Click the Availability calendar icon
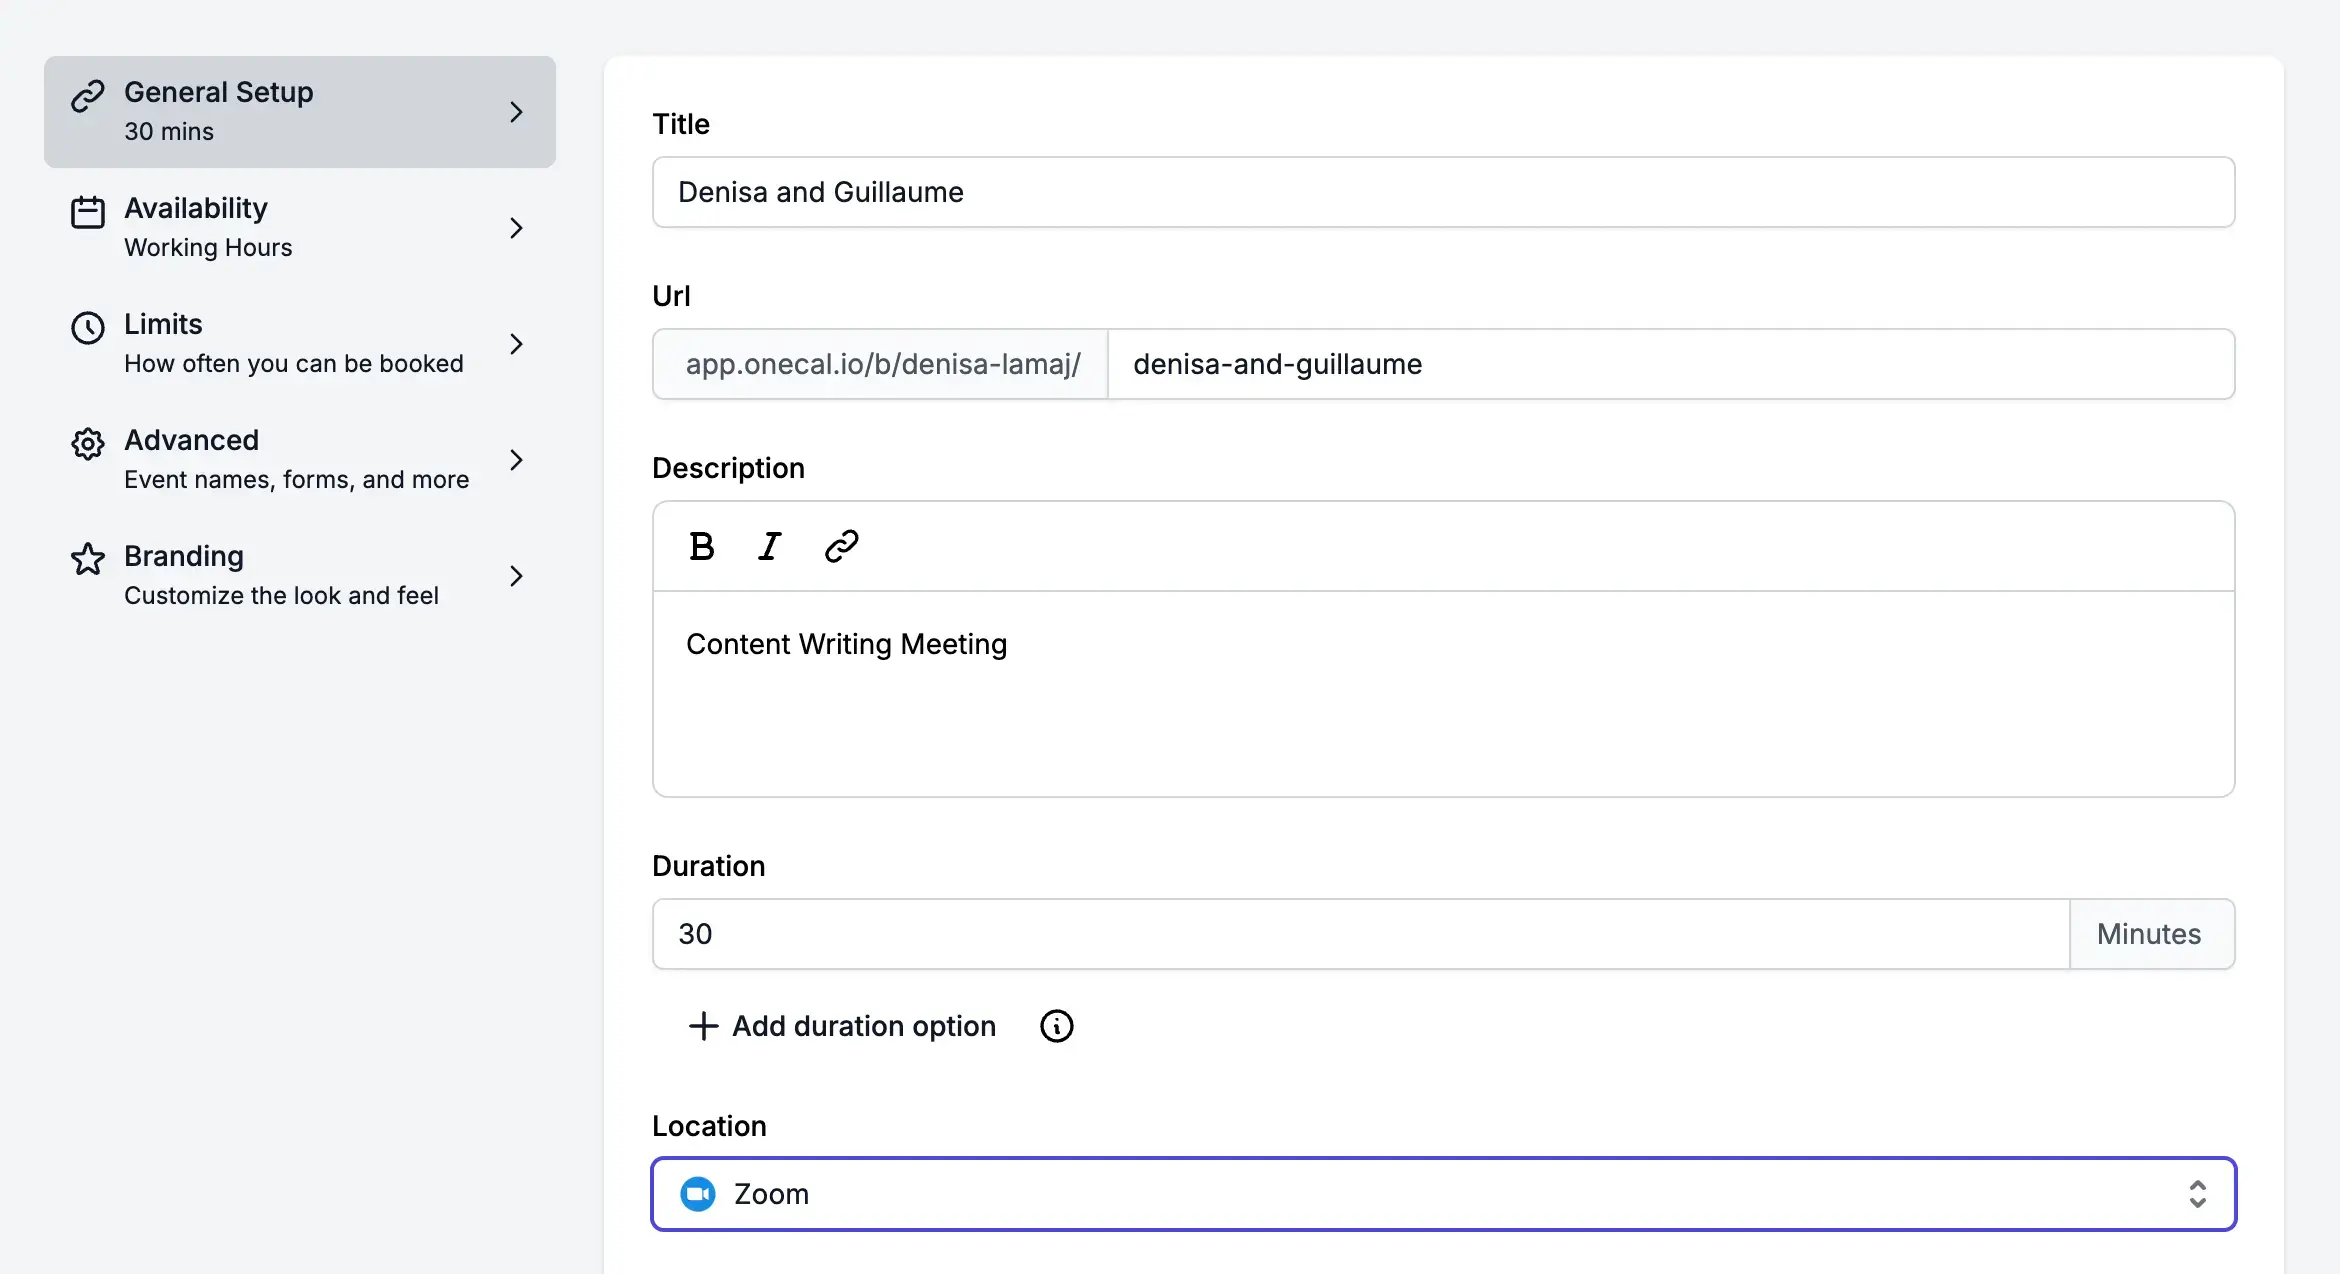 [88, 209]
